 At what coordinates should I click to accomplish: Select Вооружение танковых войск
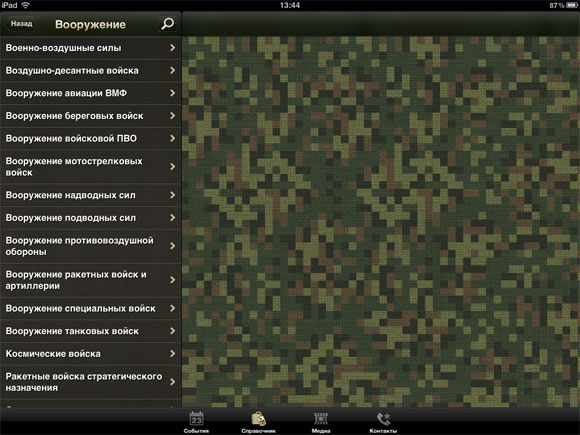91,331
